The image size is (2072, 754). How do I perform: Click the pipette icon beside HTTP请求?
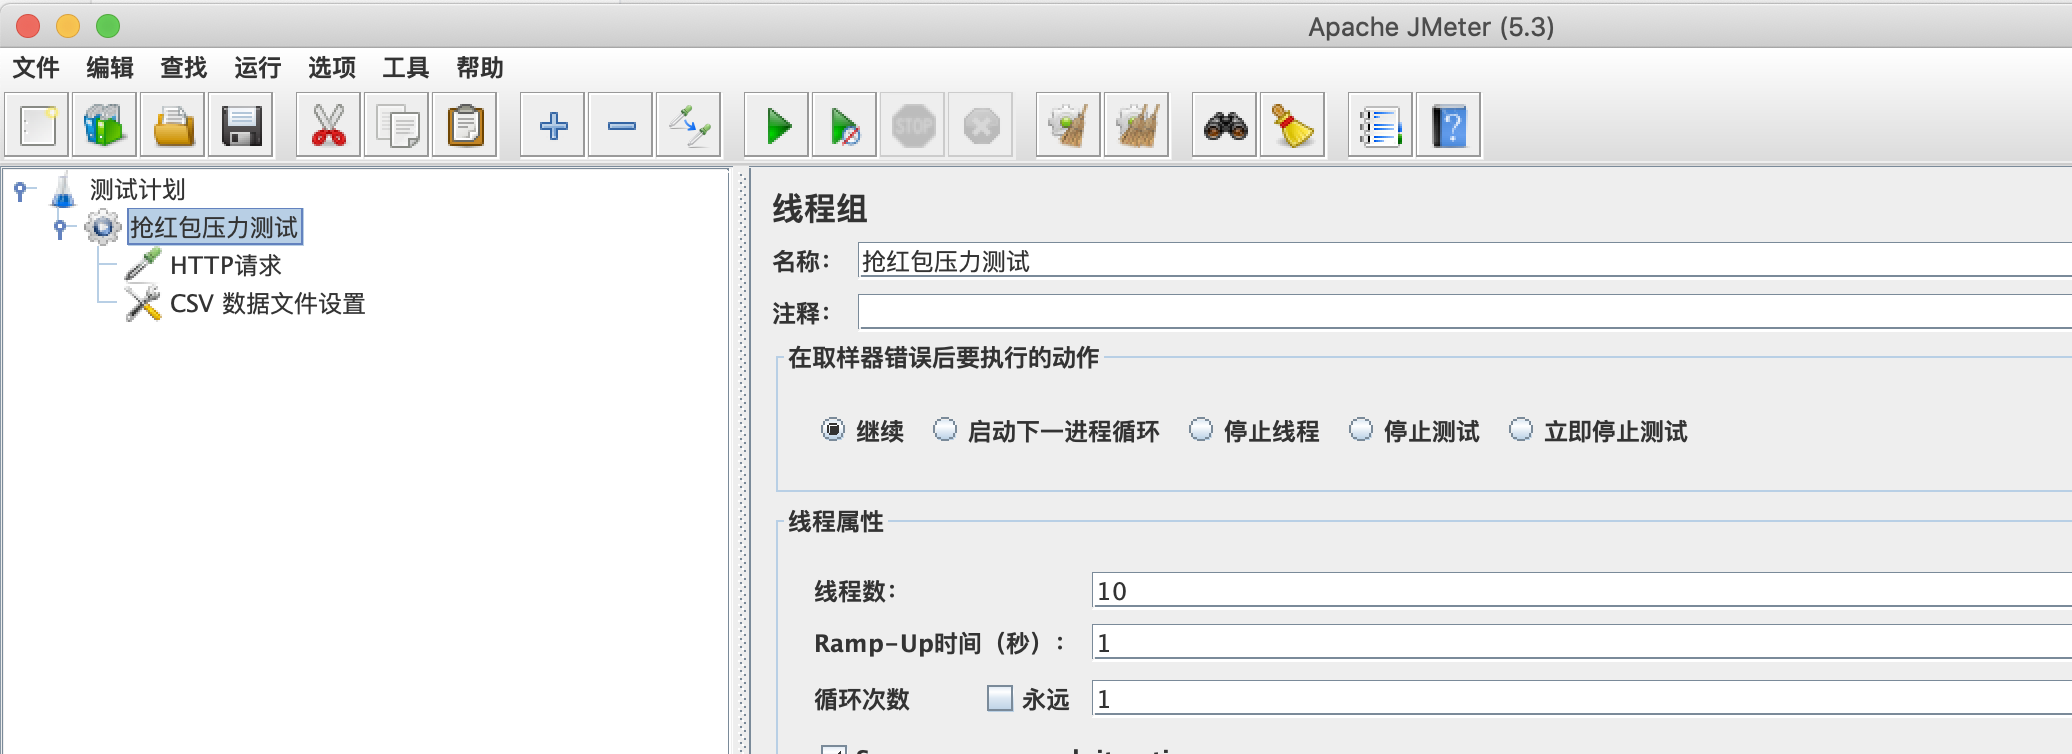[143, 265]
